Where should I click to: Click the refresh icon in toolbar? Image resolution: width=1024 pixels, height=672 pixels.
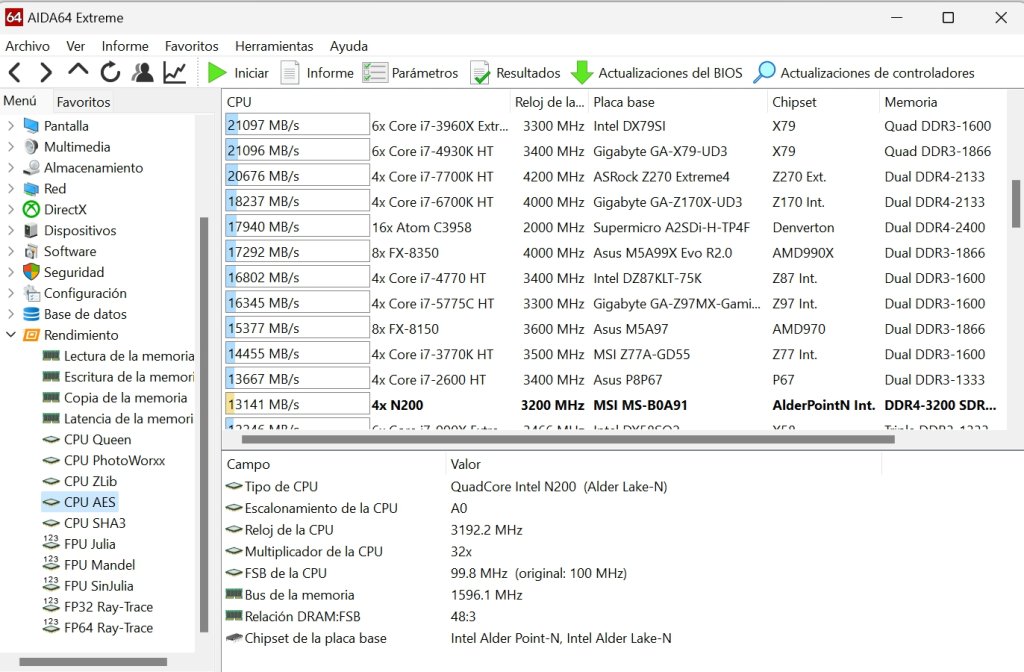[x=110, y=72]
